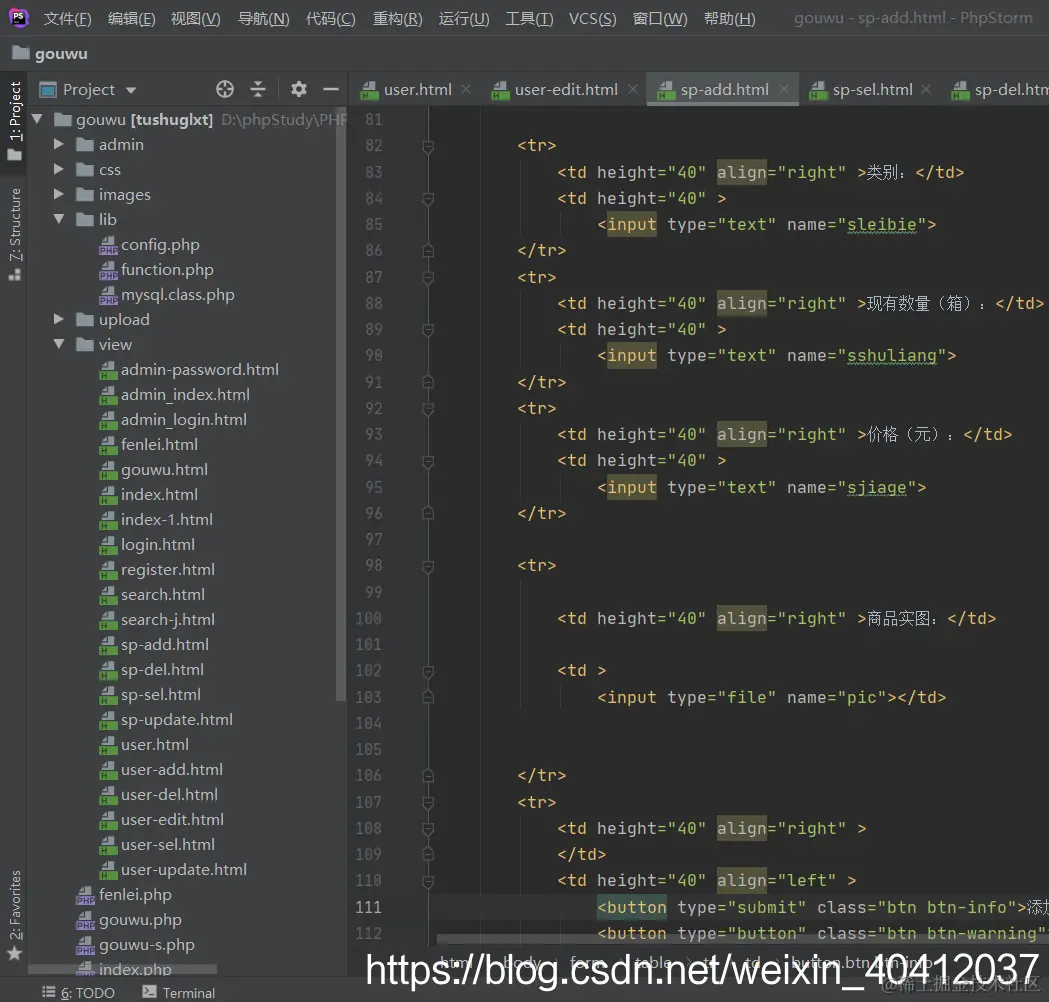Open the Project view dropdown
This screenshot has width=1049, height=1002.
coord(132,90)
